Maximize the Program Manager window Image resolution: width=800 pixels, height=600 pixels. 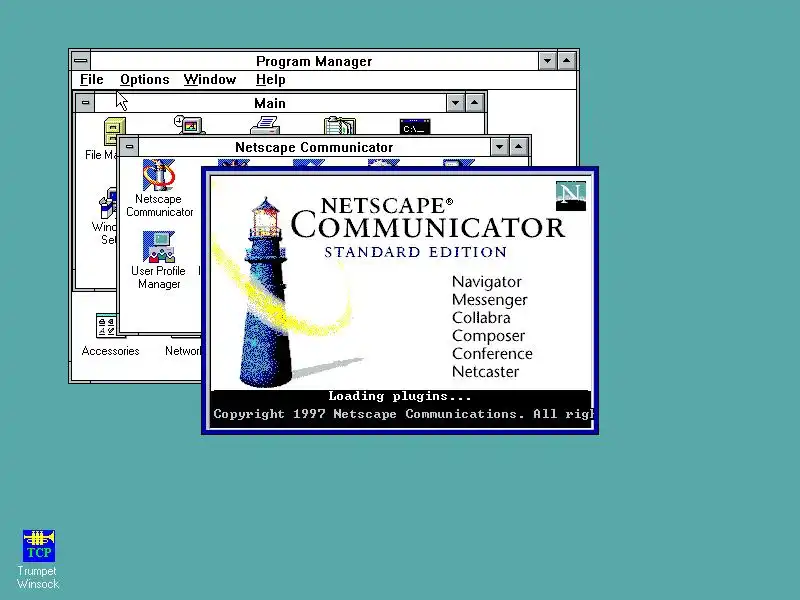pyautogui.click(x=566, y=61)
